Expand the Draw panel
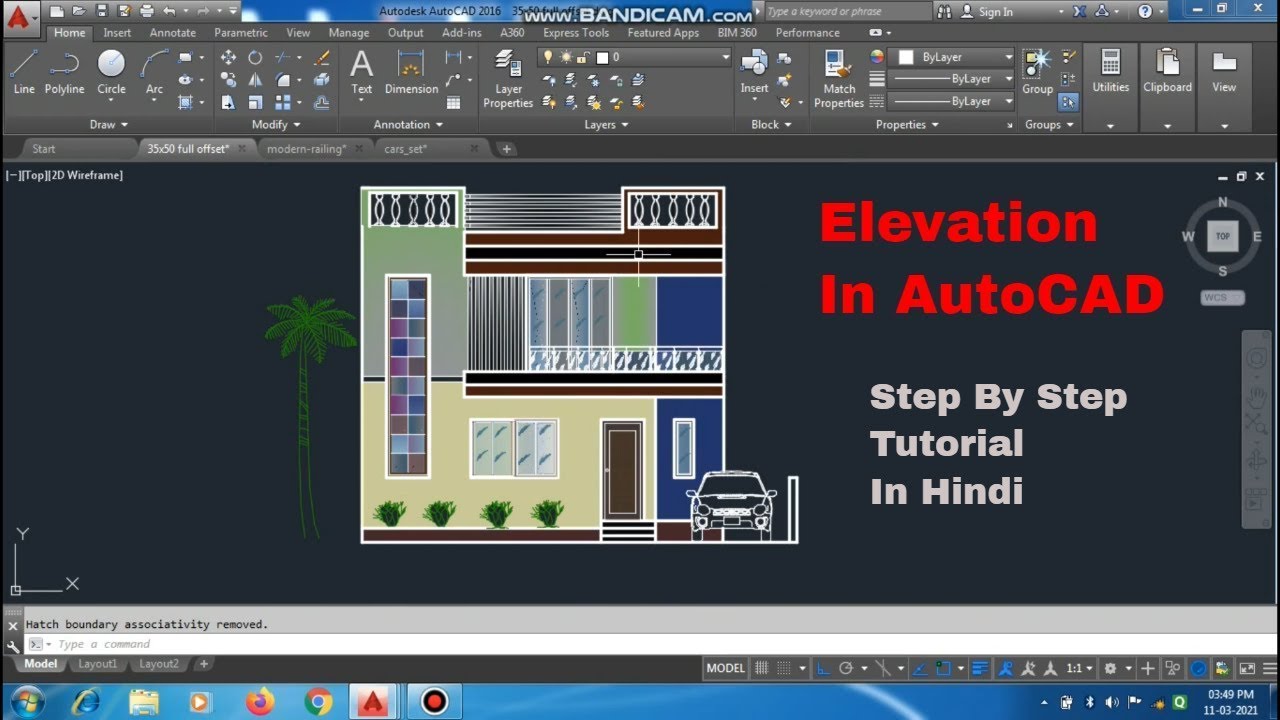Image resolution: width=1280 pixels, height=720 pixels. 109,125
